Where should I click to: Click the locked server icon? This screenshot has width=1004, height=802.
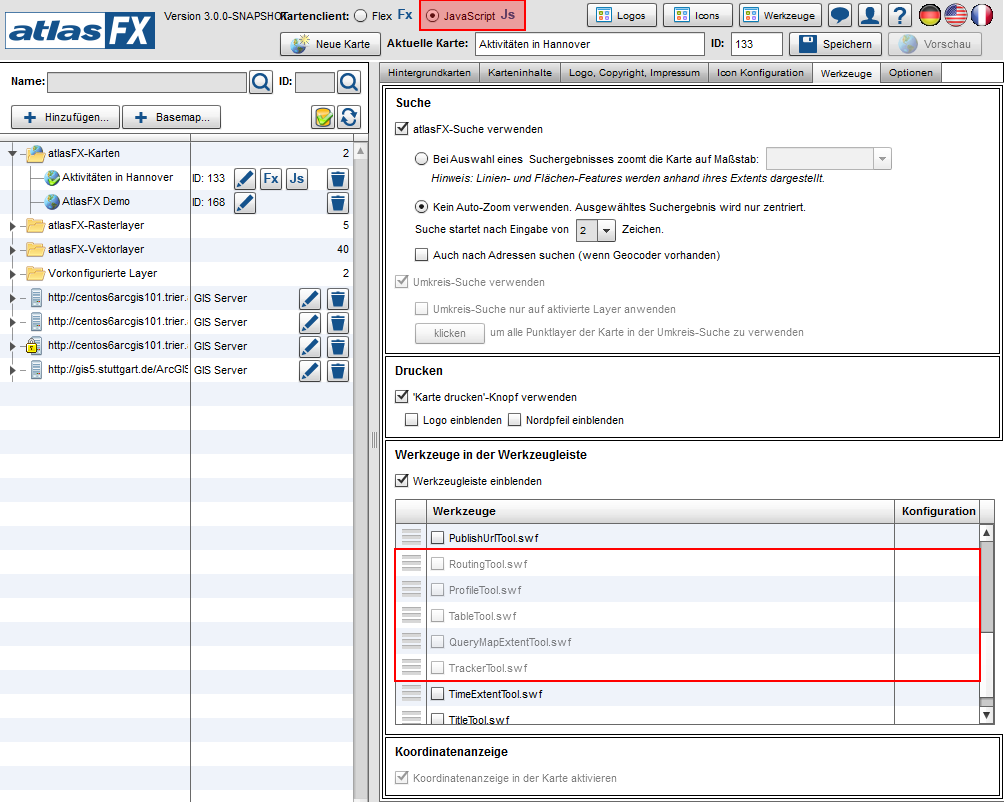click(34, 346)
